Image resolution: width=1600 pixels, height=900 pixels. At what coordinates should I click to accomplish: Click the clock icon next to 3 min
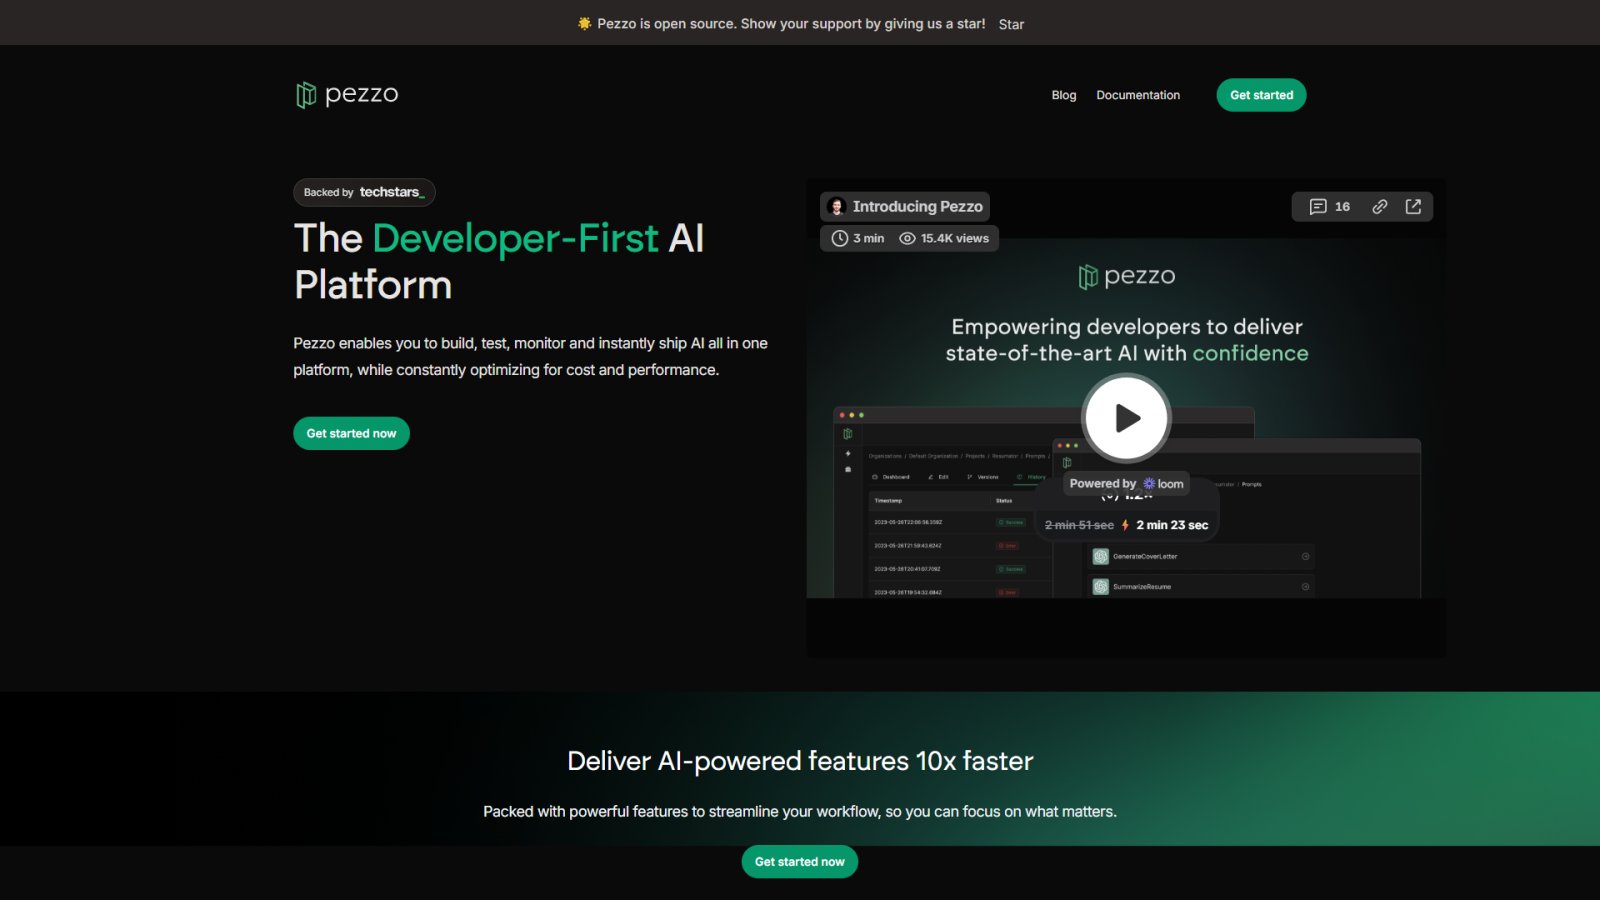coord(840,238)
